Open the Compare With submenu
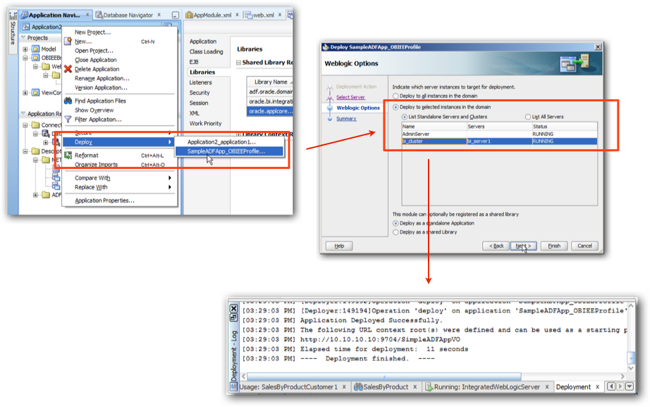The width and height of the screenshot is (650, 407). click(119, 178)
